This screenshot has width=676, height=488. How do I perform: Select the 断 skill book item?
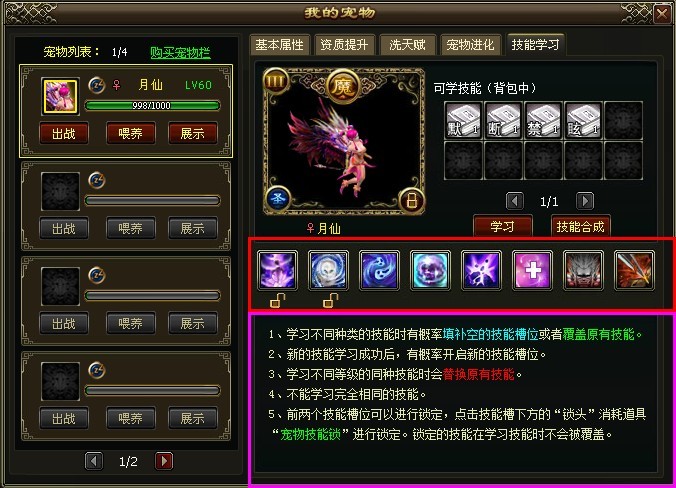pyautogui.click(x=503, y=120)
